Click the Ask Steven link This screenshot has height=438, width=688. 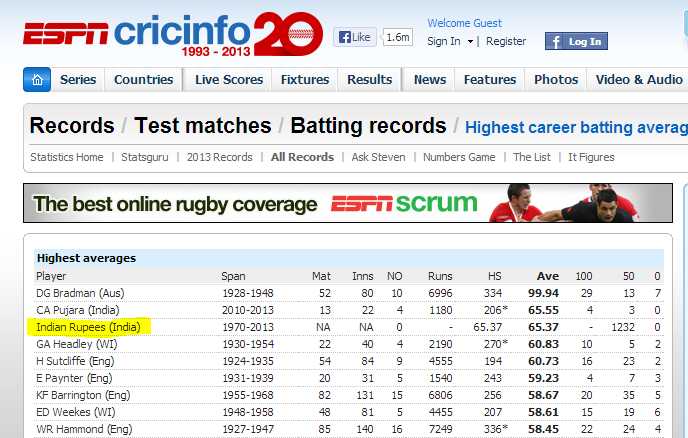[377, 157]
